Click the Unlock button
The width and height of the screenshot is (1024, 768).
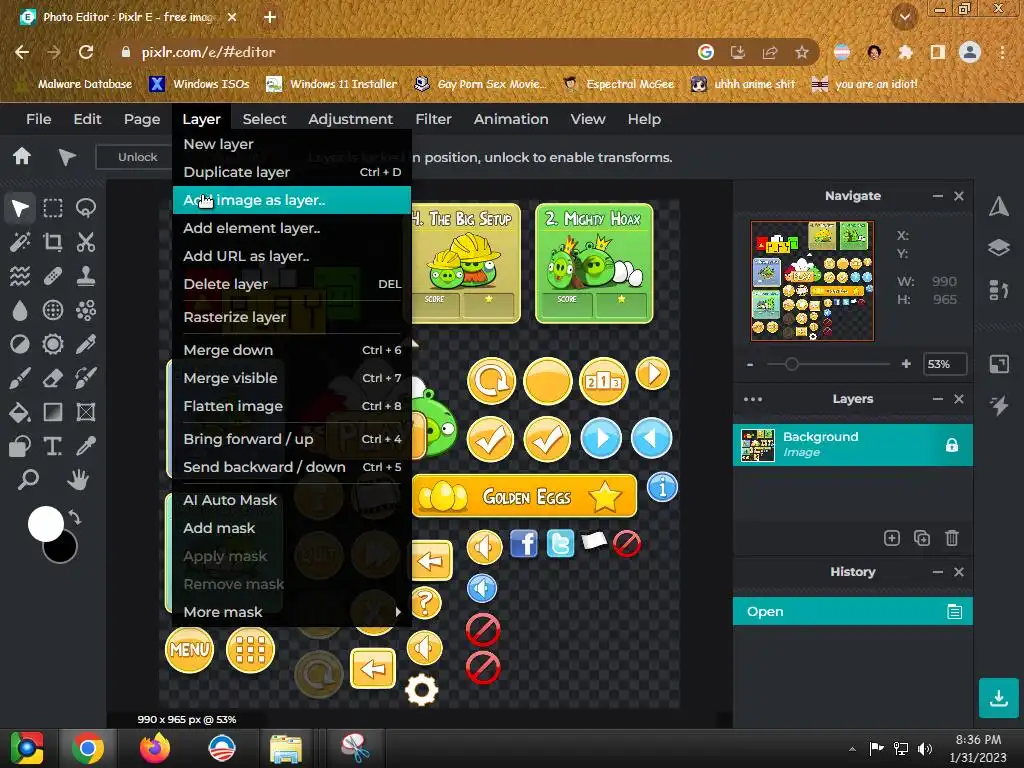click(137, 157)
